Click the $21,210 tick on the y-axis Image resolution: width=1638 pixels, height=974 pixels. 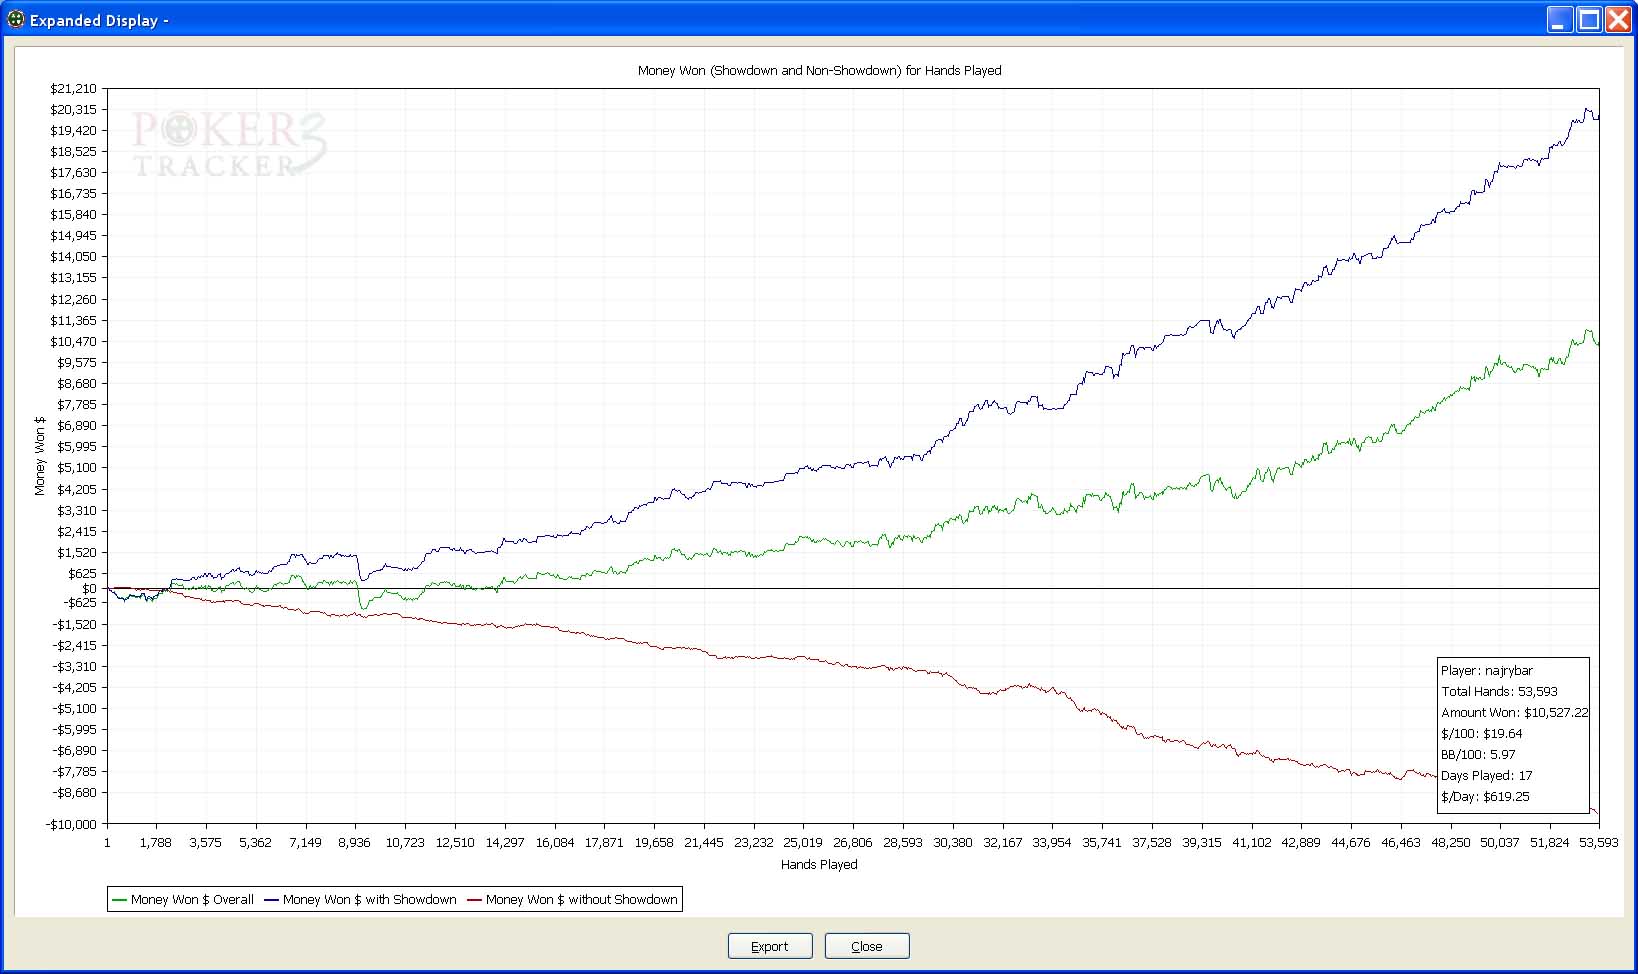[x=73, y=89]
